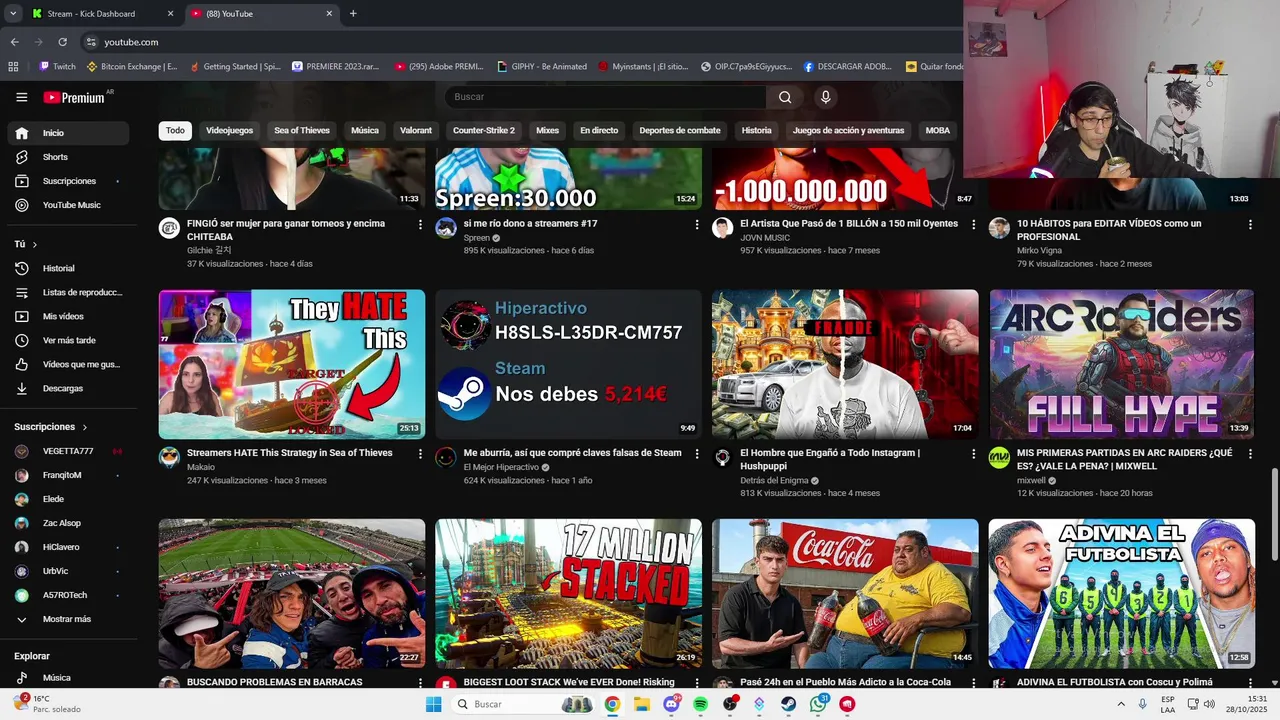The image size is (1280, 720).
Task: Open the mixwell channel avatar
Action: (999, 457)
